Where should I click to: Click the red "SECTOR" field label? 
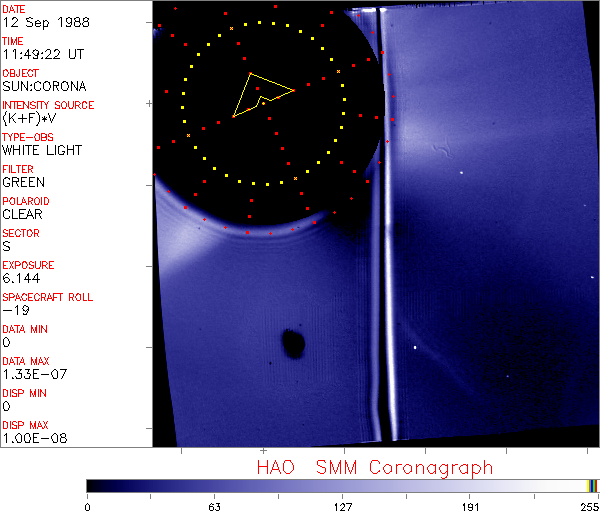(20, 233)
